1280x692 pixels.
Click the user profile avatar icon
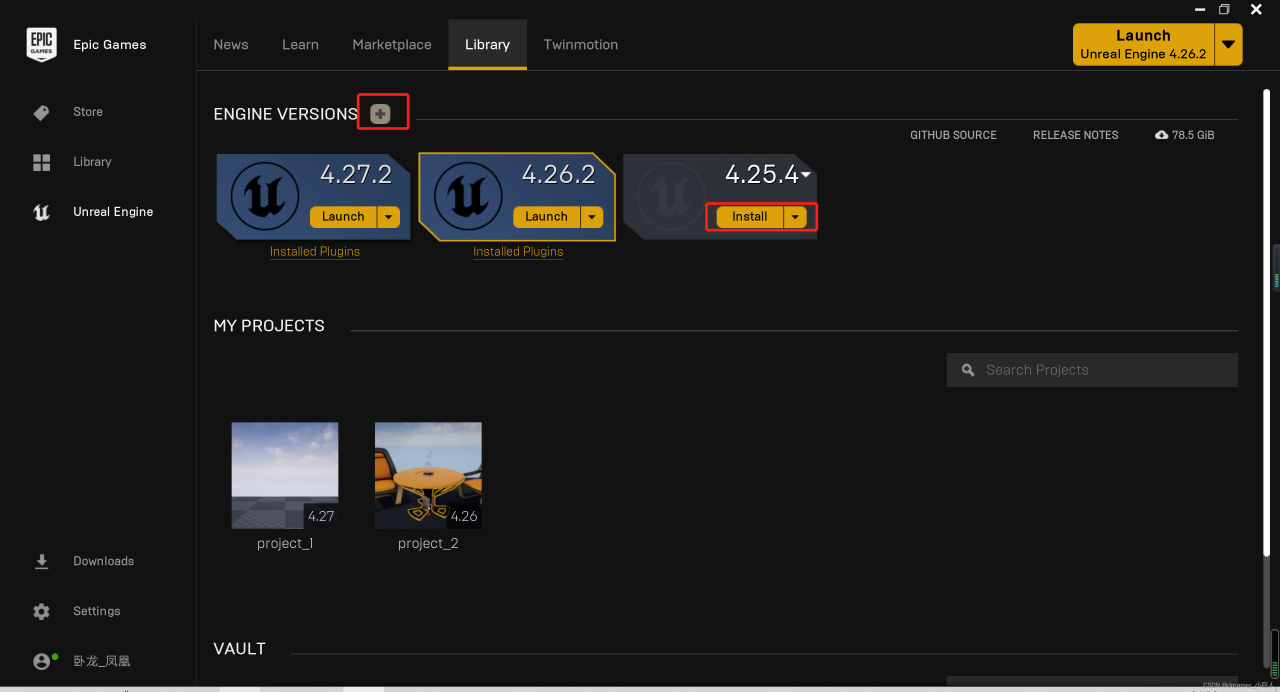point(42,661)
